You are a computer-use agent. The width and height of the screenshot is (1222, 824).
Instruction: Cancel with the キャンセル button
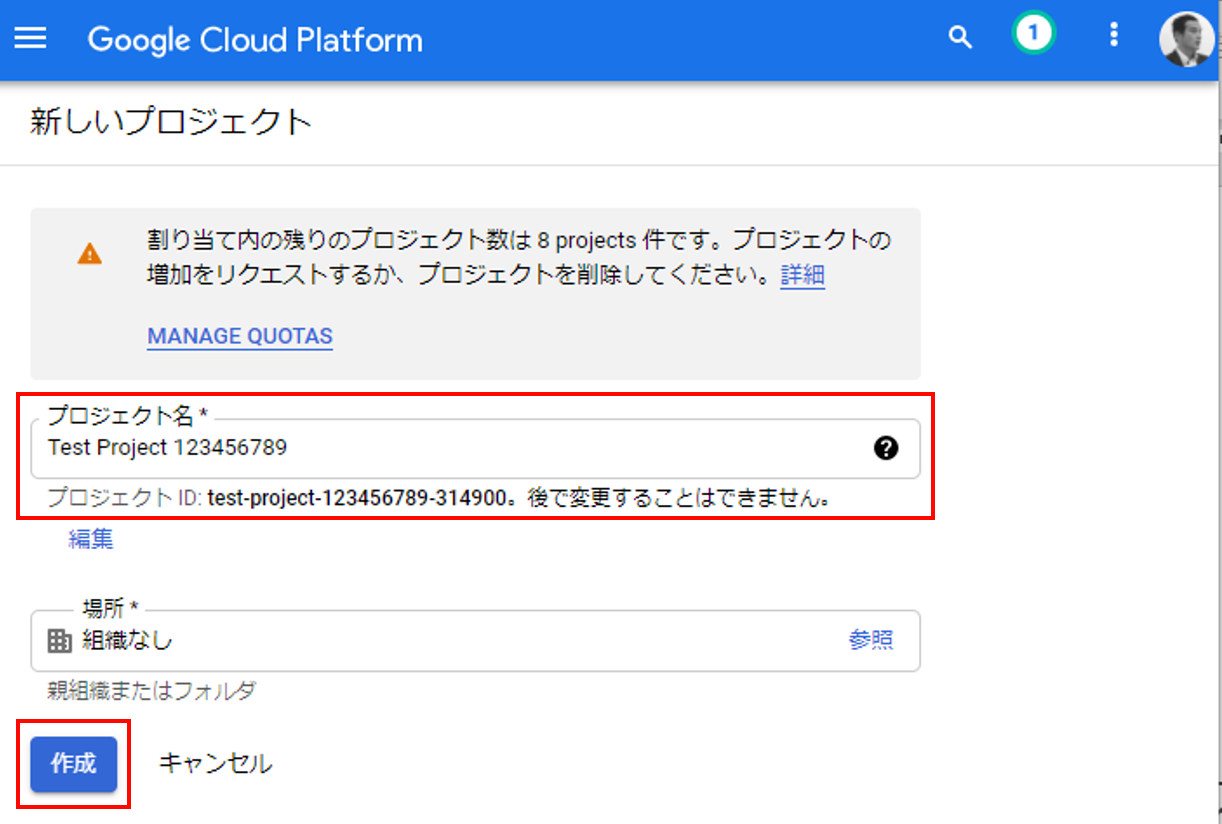(x=215, y=764)
